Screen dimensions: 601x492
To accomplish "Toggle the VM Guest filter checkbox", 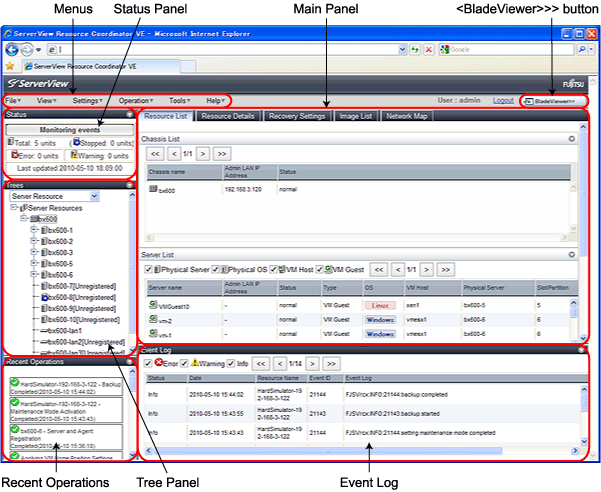I will click(x=318, y=269).
